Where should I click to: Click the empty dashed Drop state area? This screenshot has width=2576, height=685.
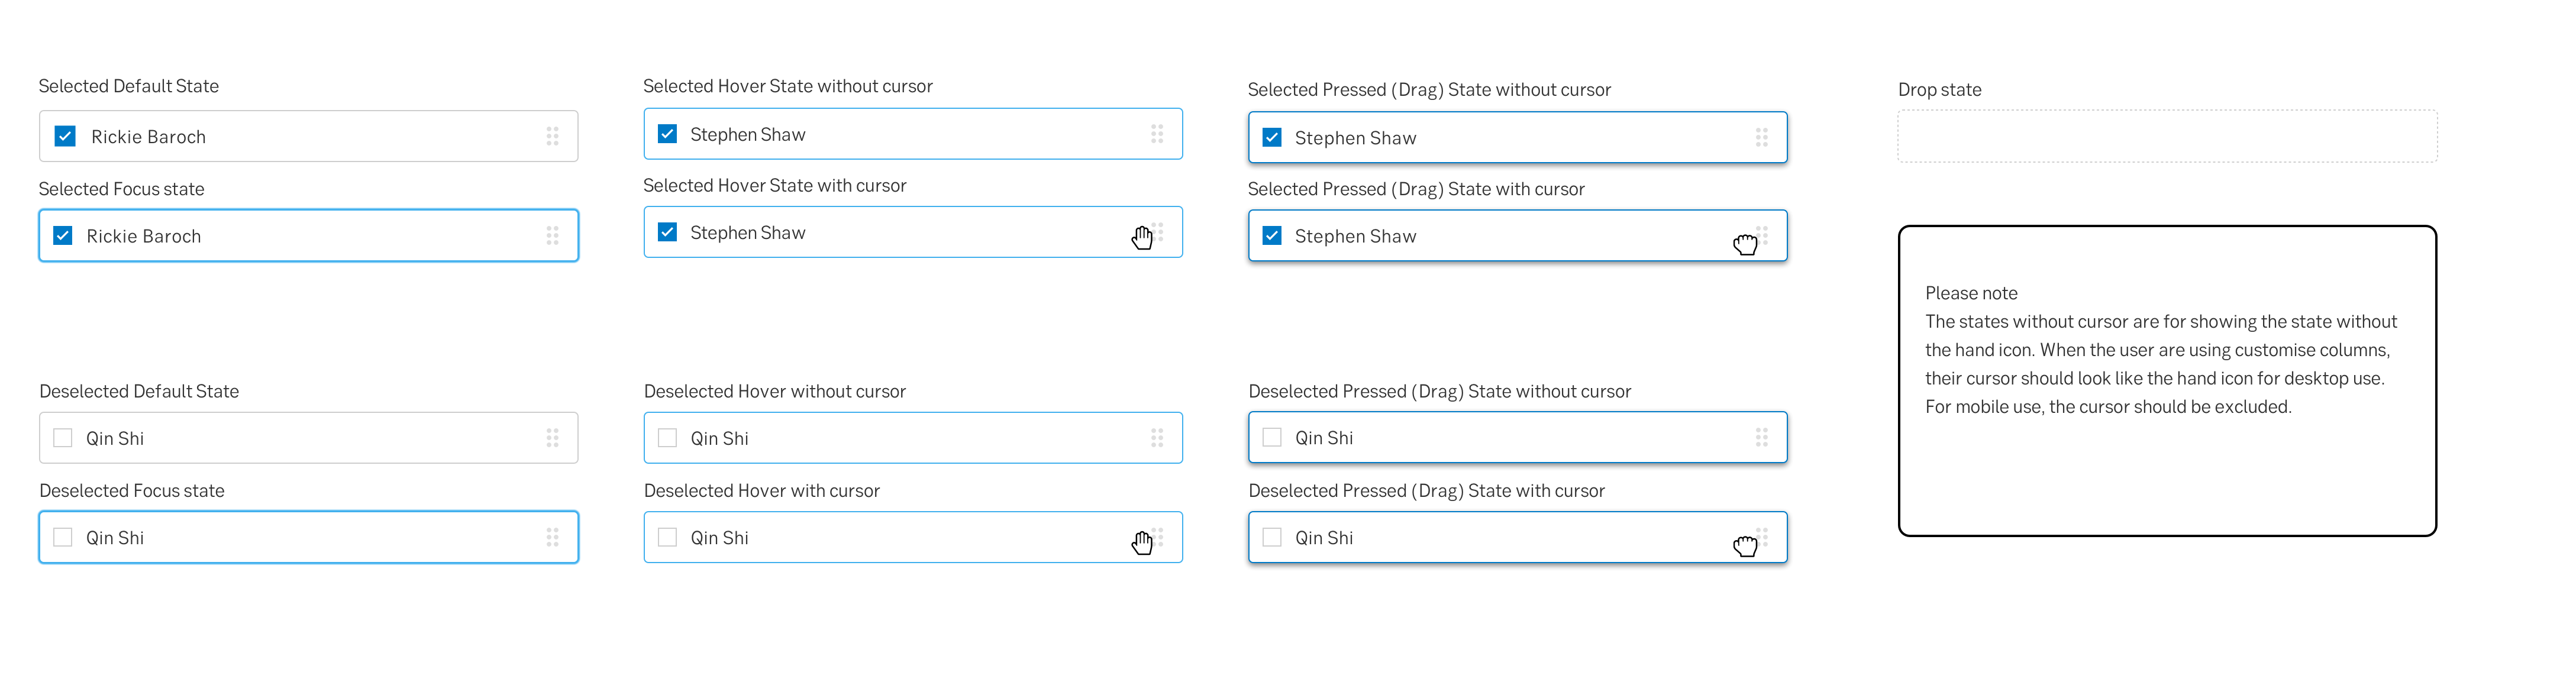2167,136
